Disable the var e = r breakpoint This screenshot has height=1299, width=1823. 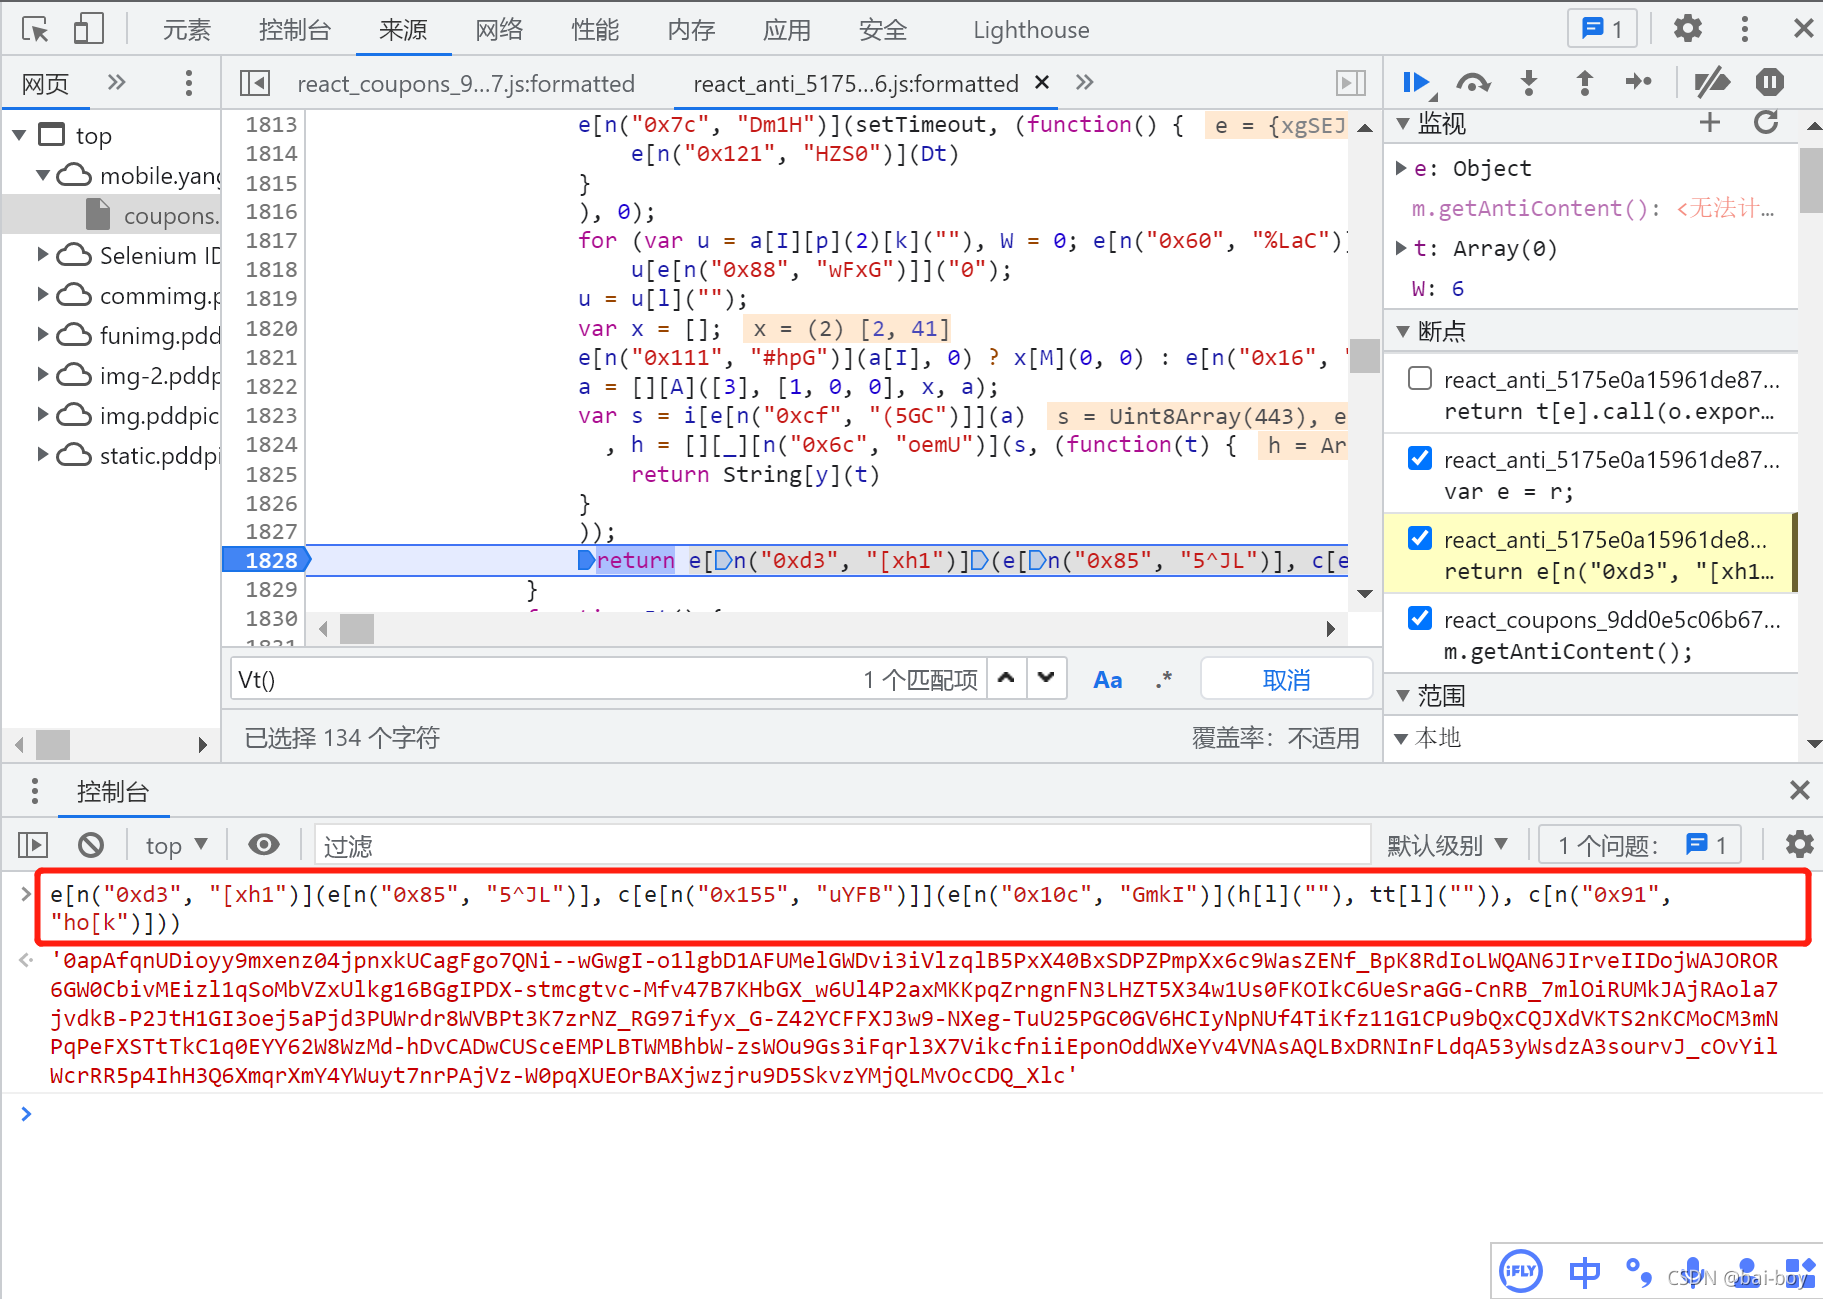1420,458
